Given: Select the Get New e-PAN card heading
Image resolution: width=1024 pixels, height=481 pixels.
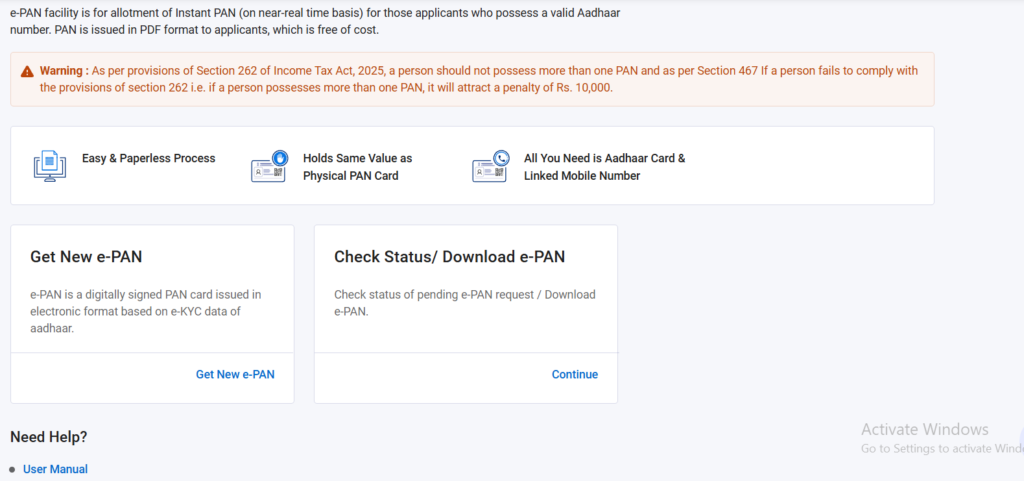Looking at the screenshot, I should point(86,257).
